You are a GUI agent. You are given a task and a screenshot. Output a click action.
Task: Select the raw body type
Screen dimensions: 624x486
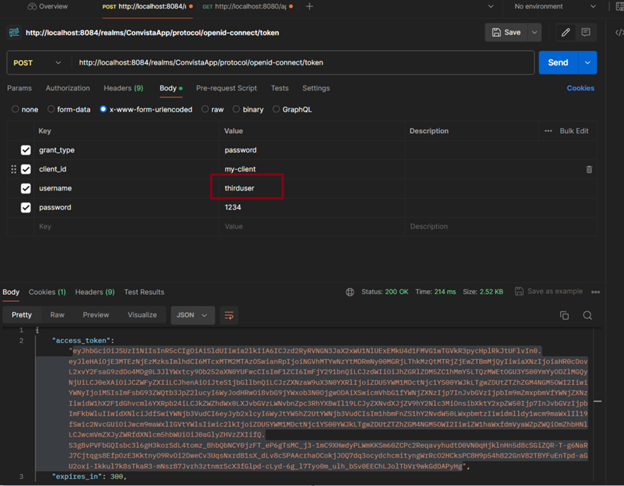[205, 109]
